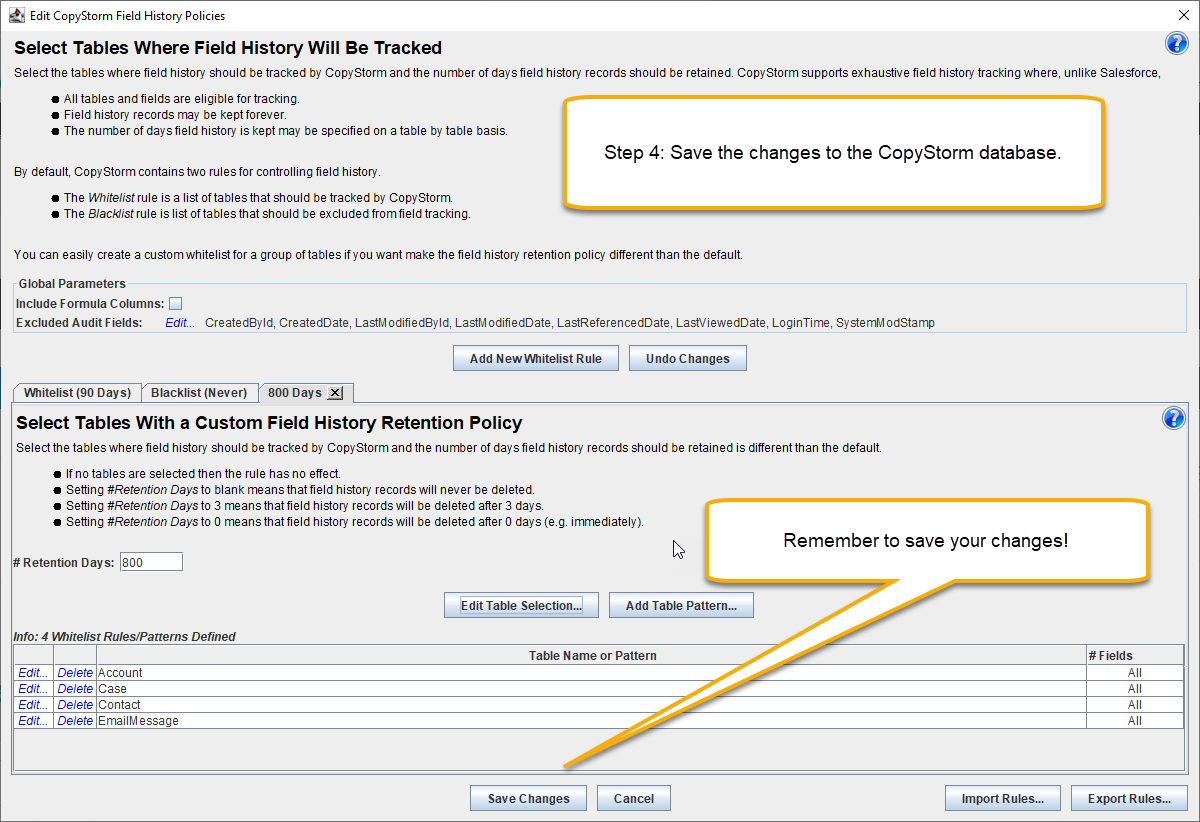Select the Contact table name cell
The width and height of the screenshot is (1200, 822).
coord(591,705)
